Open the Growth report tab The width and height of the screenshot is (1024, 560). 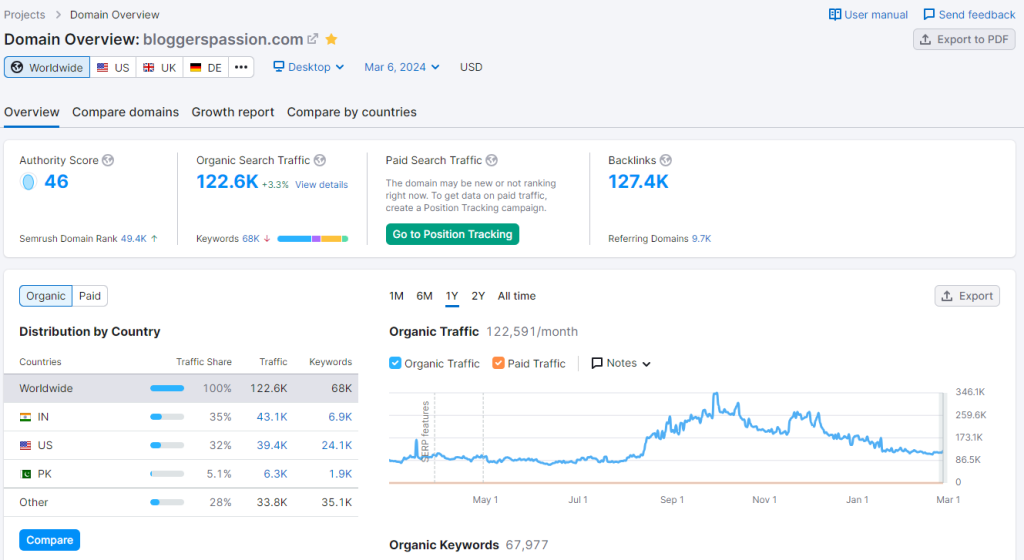pyautogui.click(x=232, y=112)
